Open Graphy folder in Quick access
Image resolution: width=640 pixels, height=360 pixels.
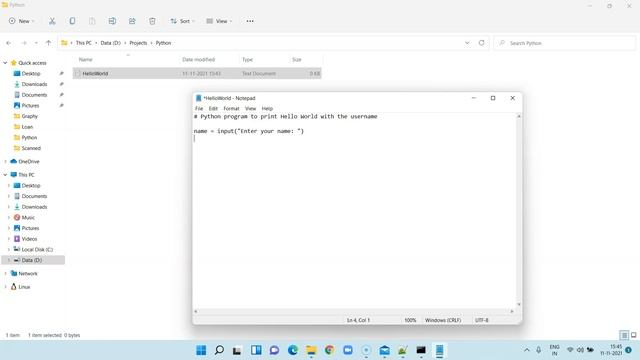click(x=29, y=116)
